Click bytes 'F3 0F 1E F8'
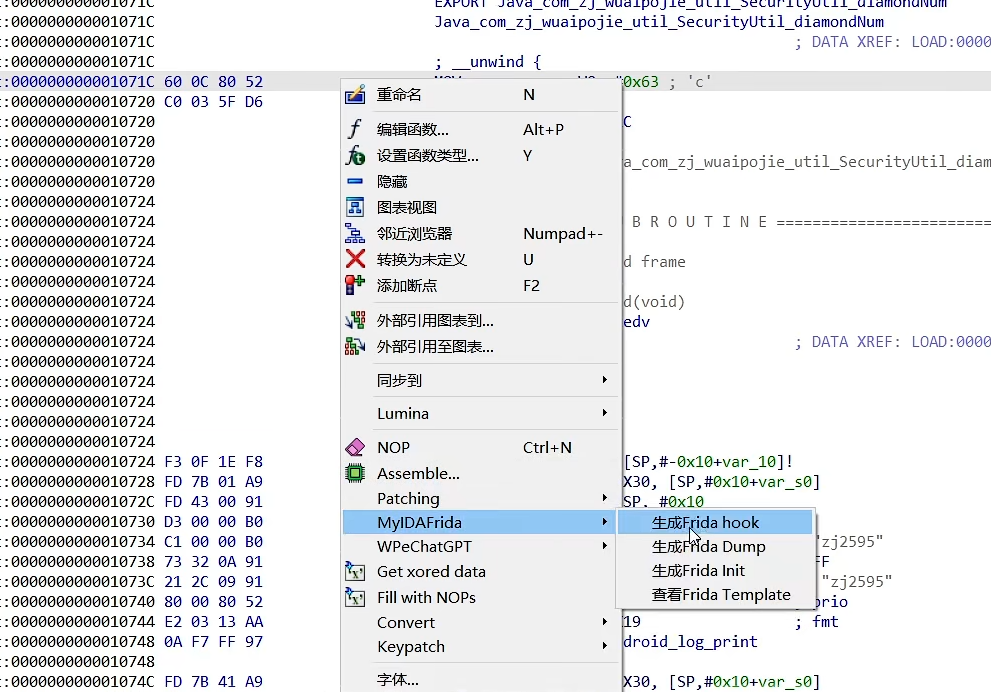Screen dimensions: 991x692 (214, 462)
